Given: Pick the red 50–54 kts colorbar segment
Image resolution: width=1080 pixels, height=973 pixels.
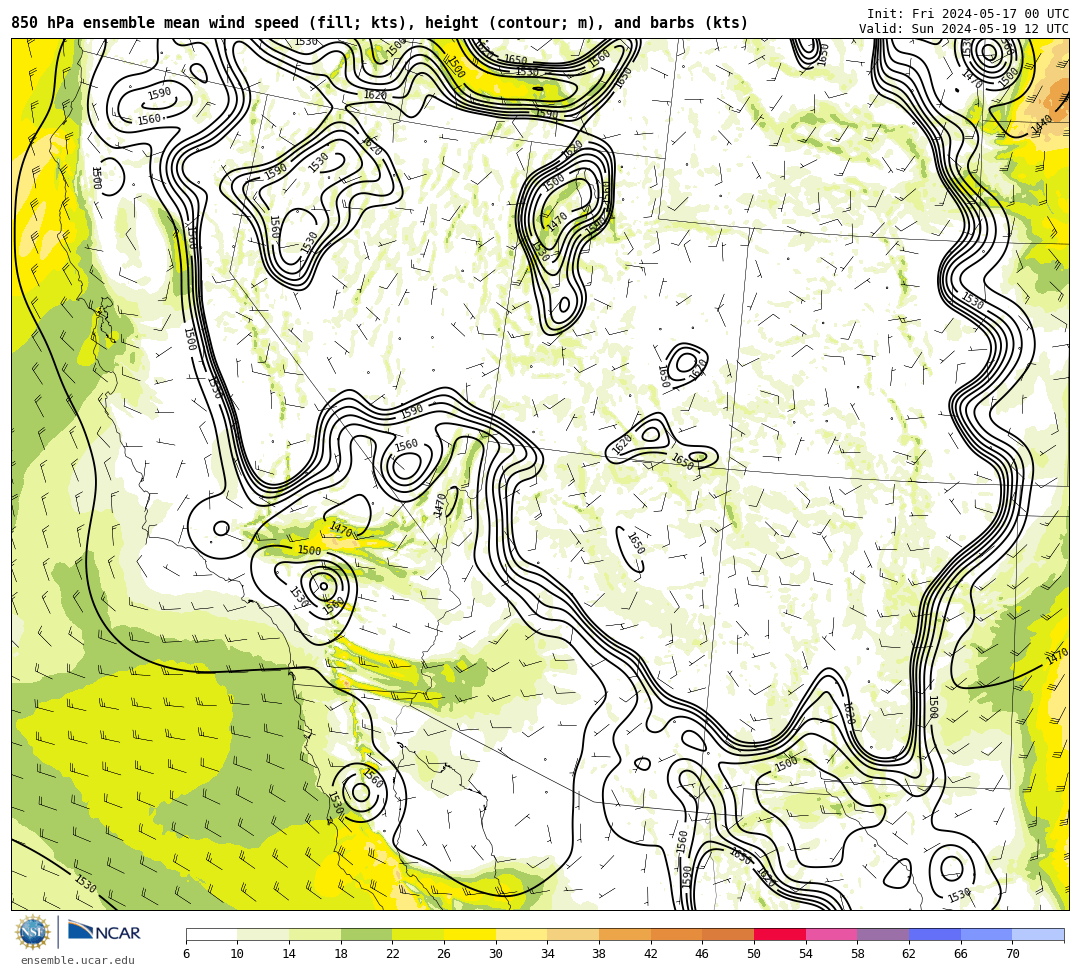Looking at the screenshot, I should [x=780, y=934].
